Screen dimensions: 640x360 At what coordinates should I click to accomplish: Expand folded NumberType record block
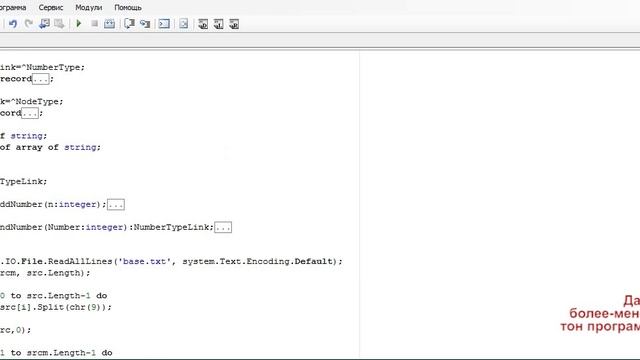coord(41,79)
